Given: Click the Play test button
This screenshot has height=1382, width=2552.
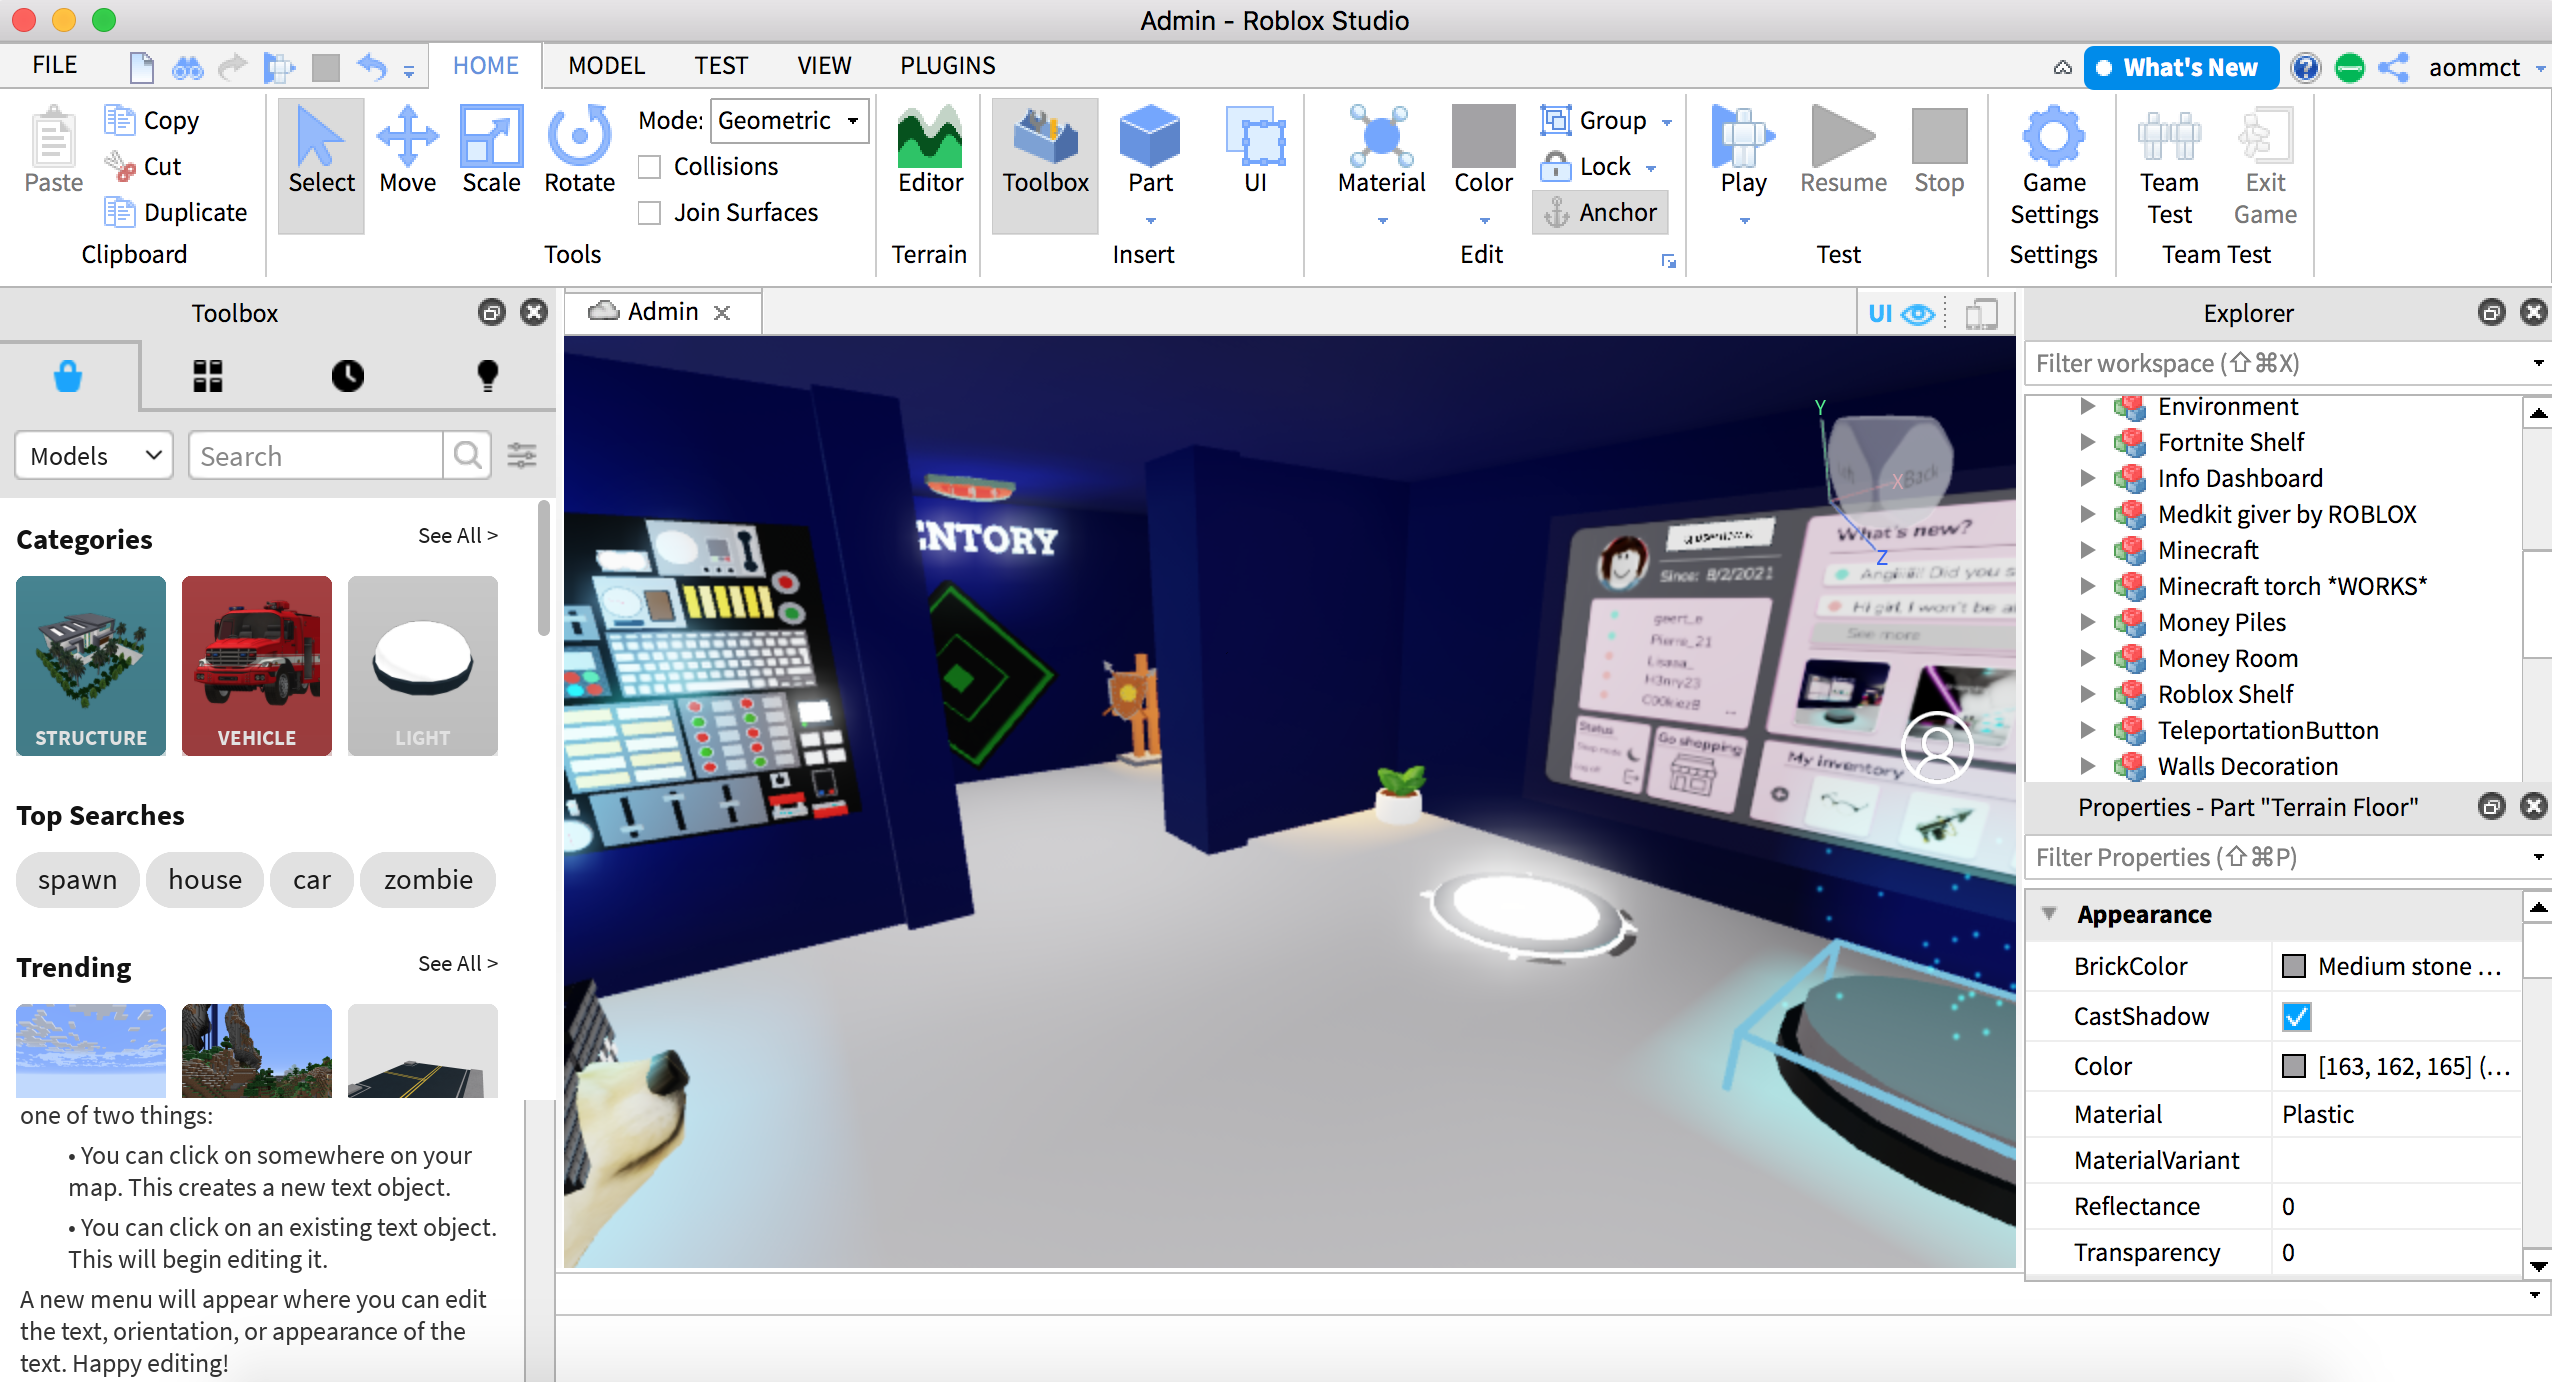Looking at the screenshot, I should tap(1743, 150).
